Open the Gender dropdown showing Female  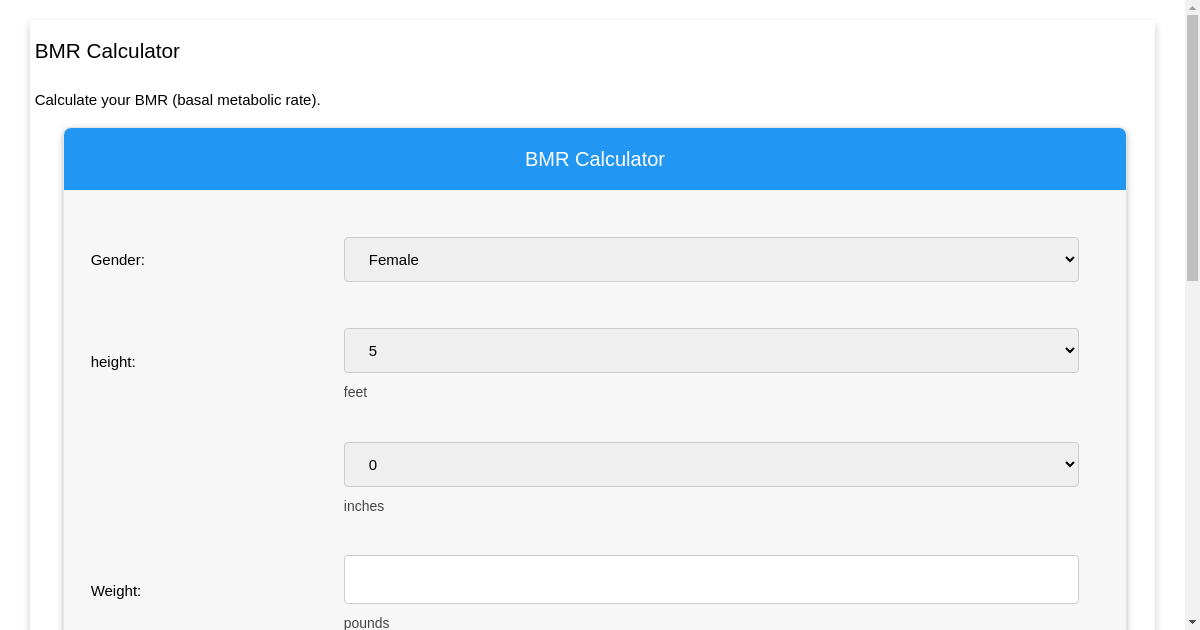point(711,259)
